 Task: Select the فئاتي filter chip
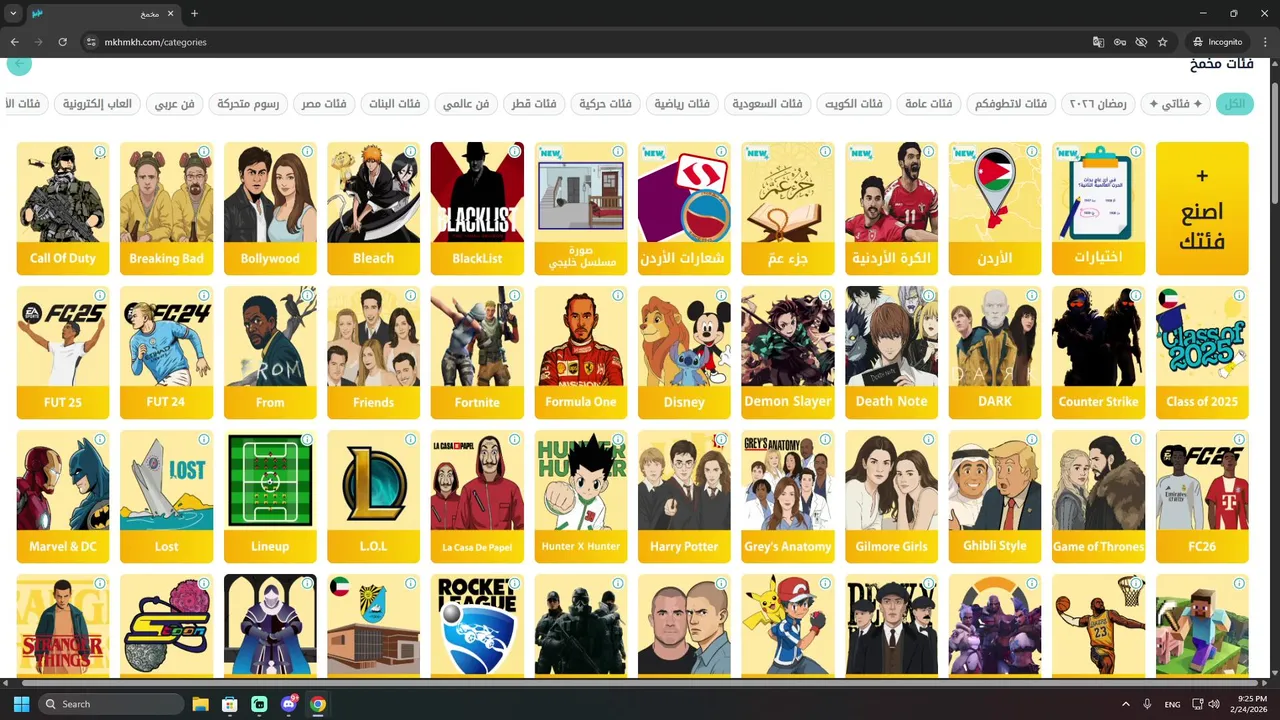coord(1175,104)
